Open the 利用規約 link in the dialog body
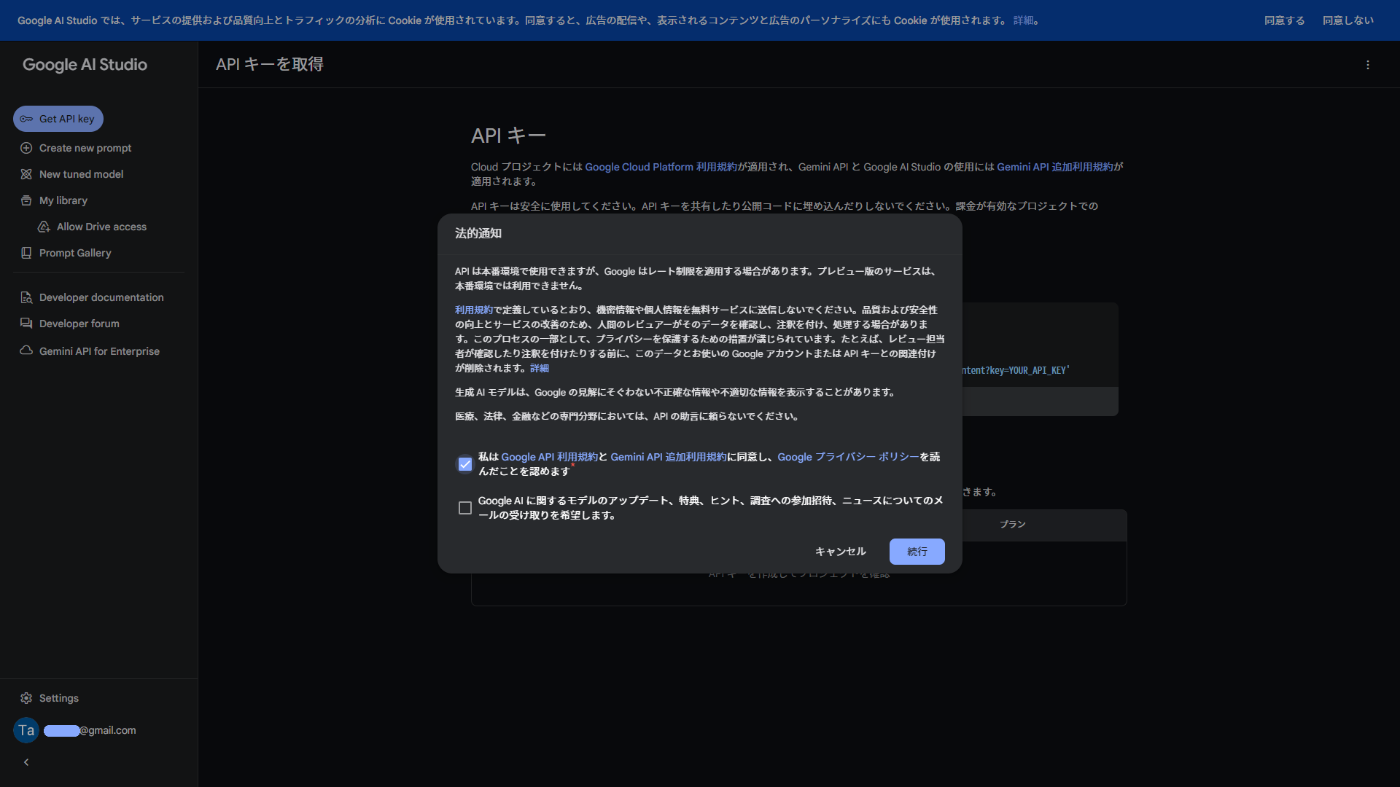 pyautogui.click(x=474, y=310)
